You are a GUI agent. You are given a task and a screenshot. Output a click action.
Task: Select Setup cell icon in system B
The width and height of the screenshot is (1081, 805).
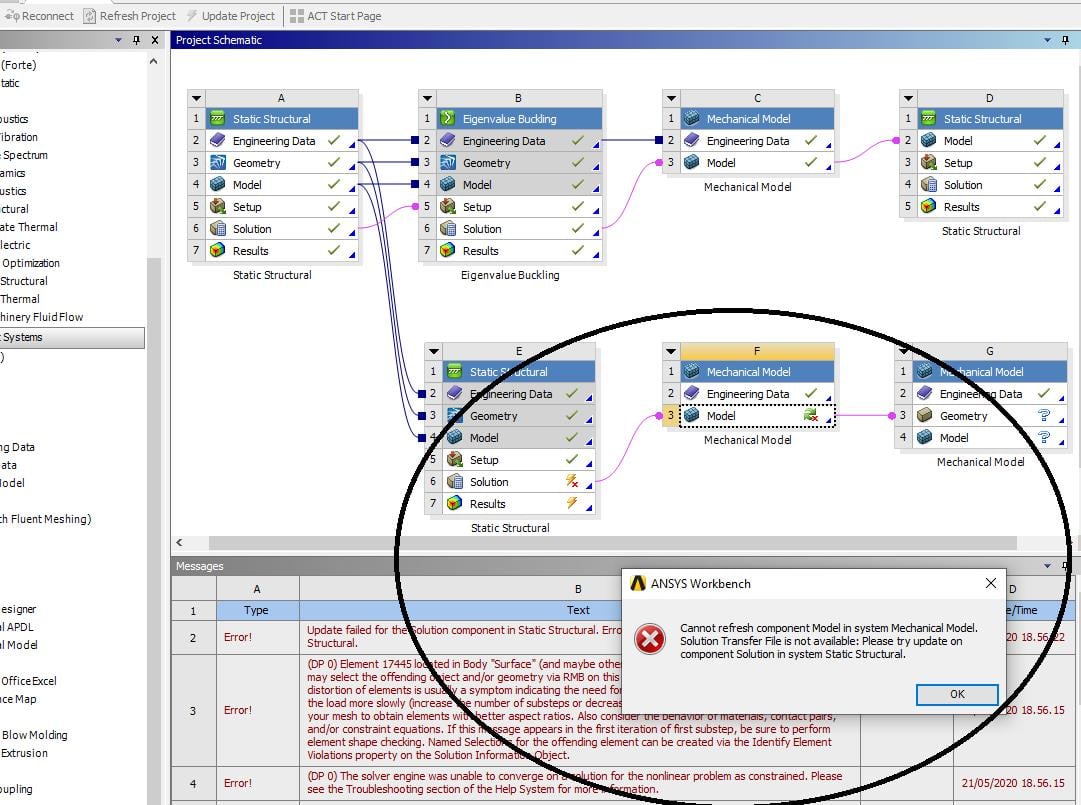(447, 207)
